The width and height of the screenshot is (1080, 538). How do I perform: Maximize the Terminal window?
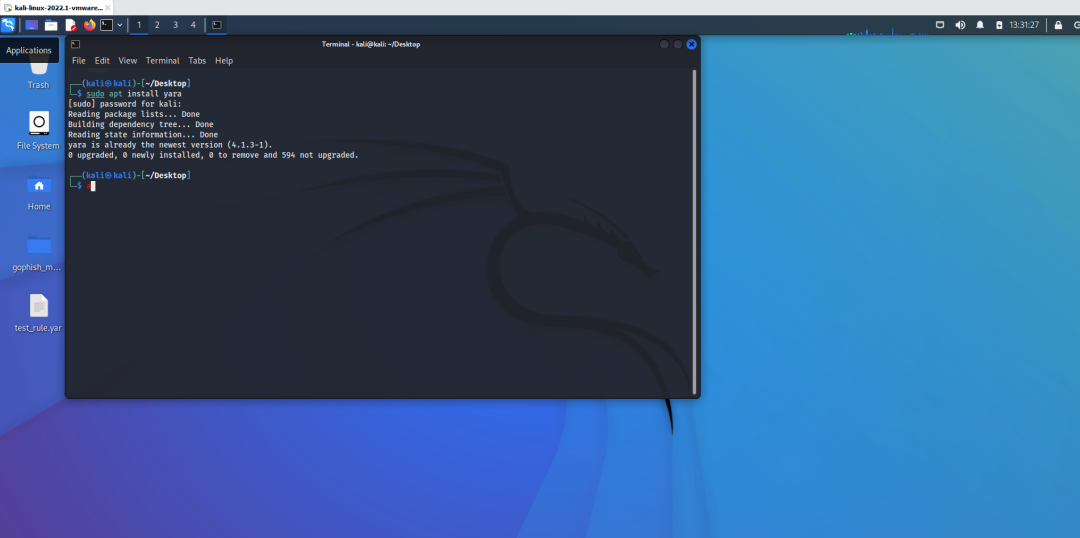tap(678, 44)
